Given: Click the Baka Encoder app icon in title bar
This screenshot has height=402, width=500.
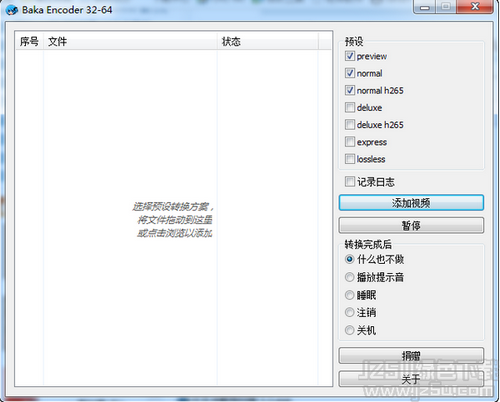Looking at the screenshot, I should pyautogui.click(x=12, y=10).
